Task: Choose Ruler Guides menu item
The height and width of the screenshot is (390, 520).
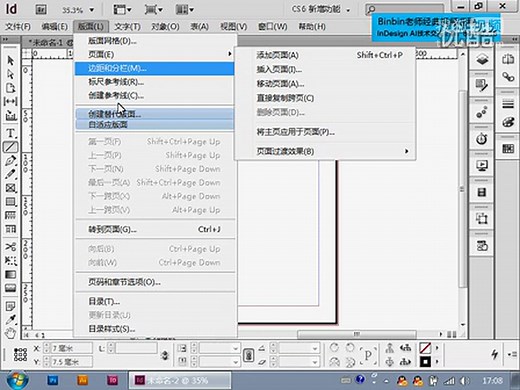Action: click(x=154, y=82)
